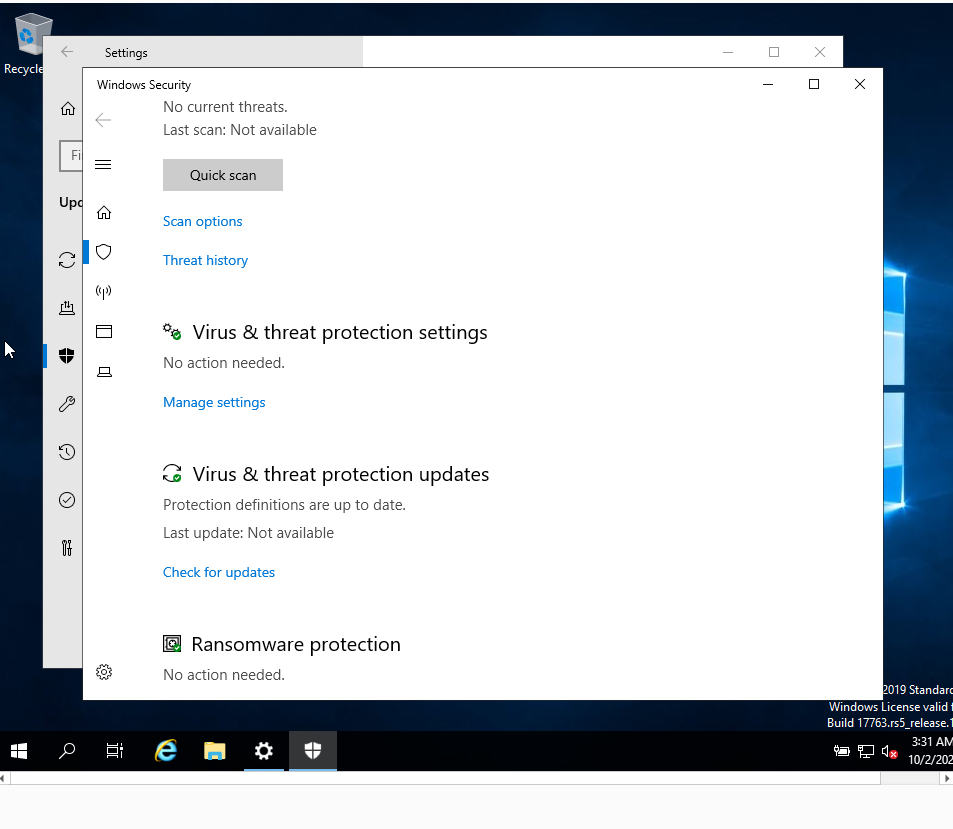Click the network icon in the system tray

click(865, 752)
